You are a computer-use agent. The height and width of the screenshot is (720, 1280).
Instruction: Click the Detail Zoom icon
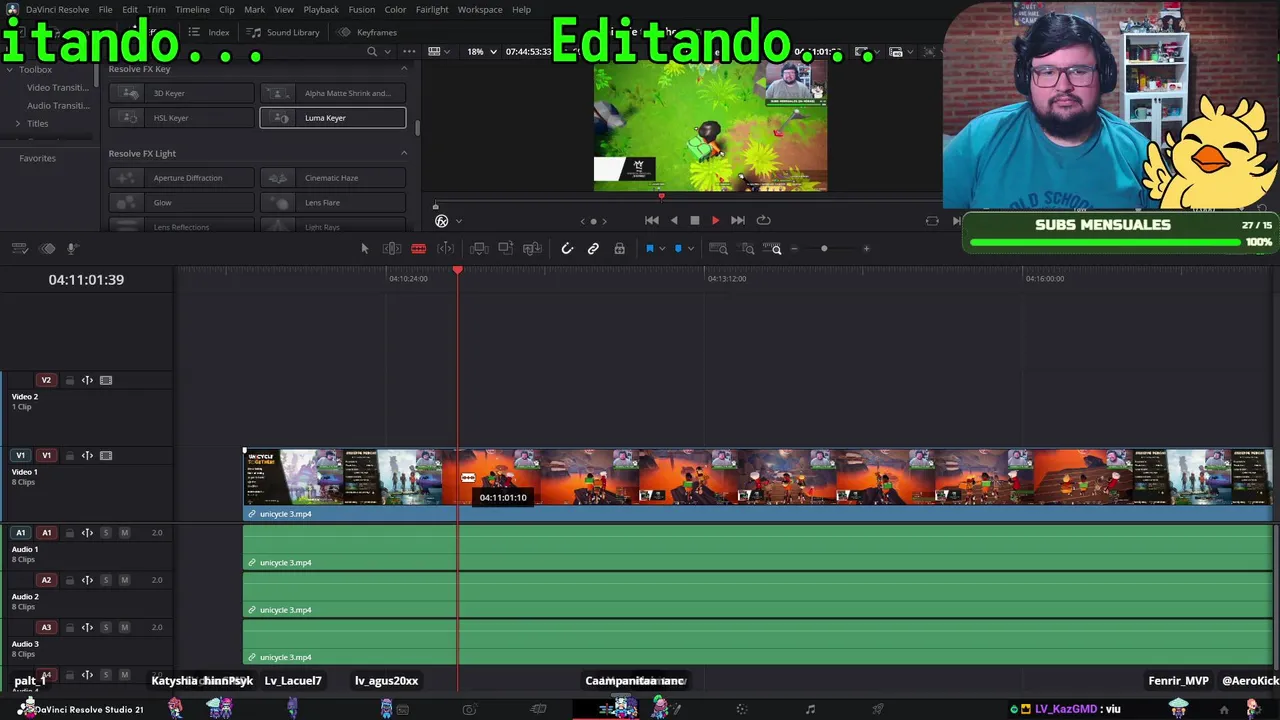(748, 249)
